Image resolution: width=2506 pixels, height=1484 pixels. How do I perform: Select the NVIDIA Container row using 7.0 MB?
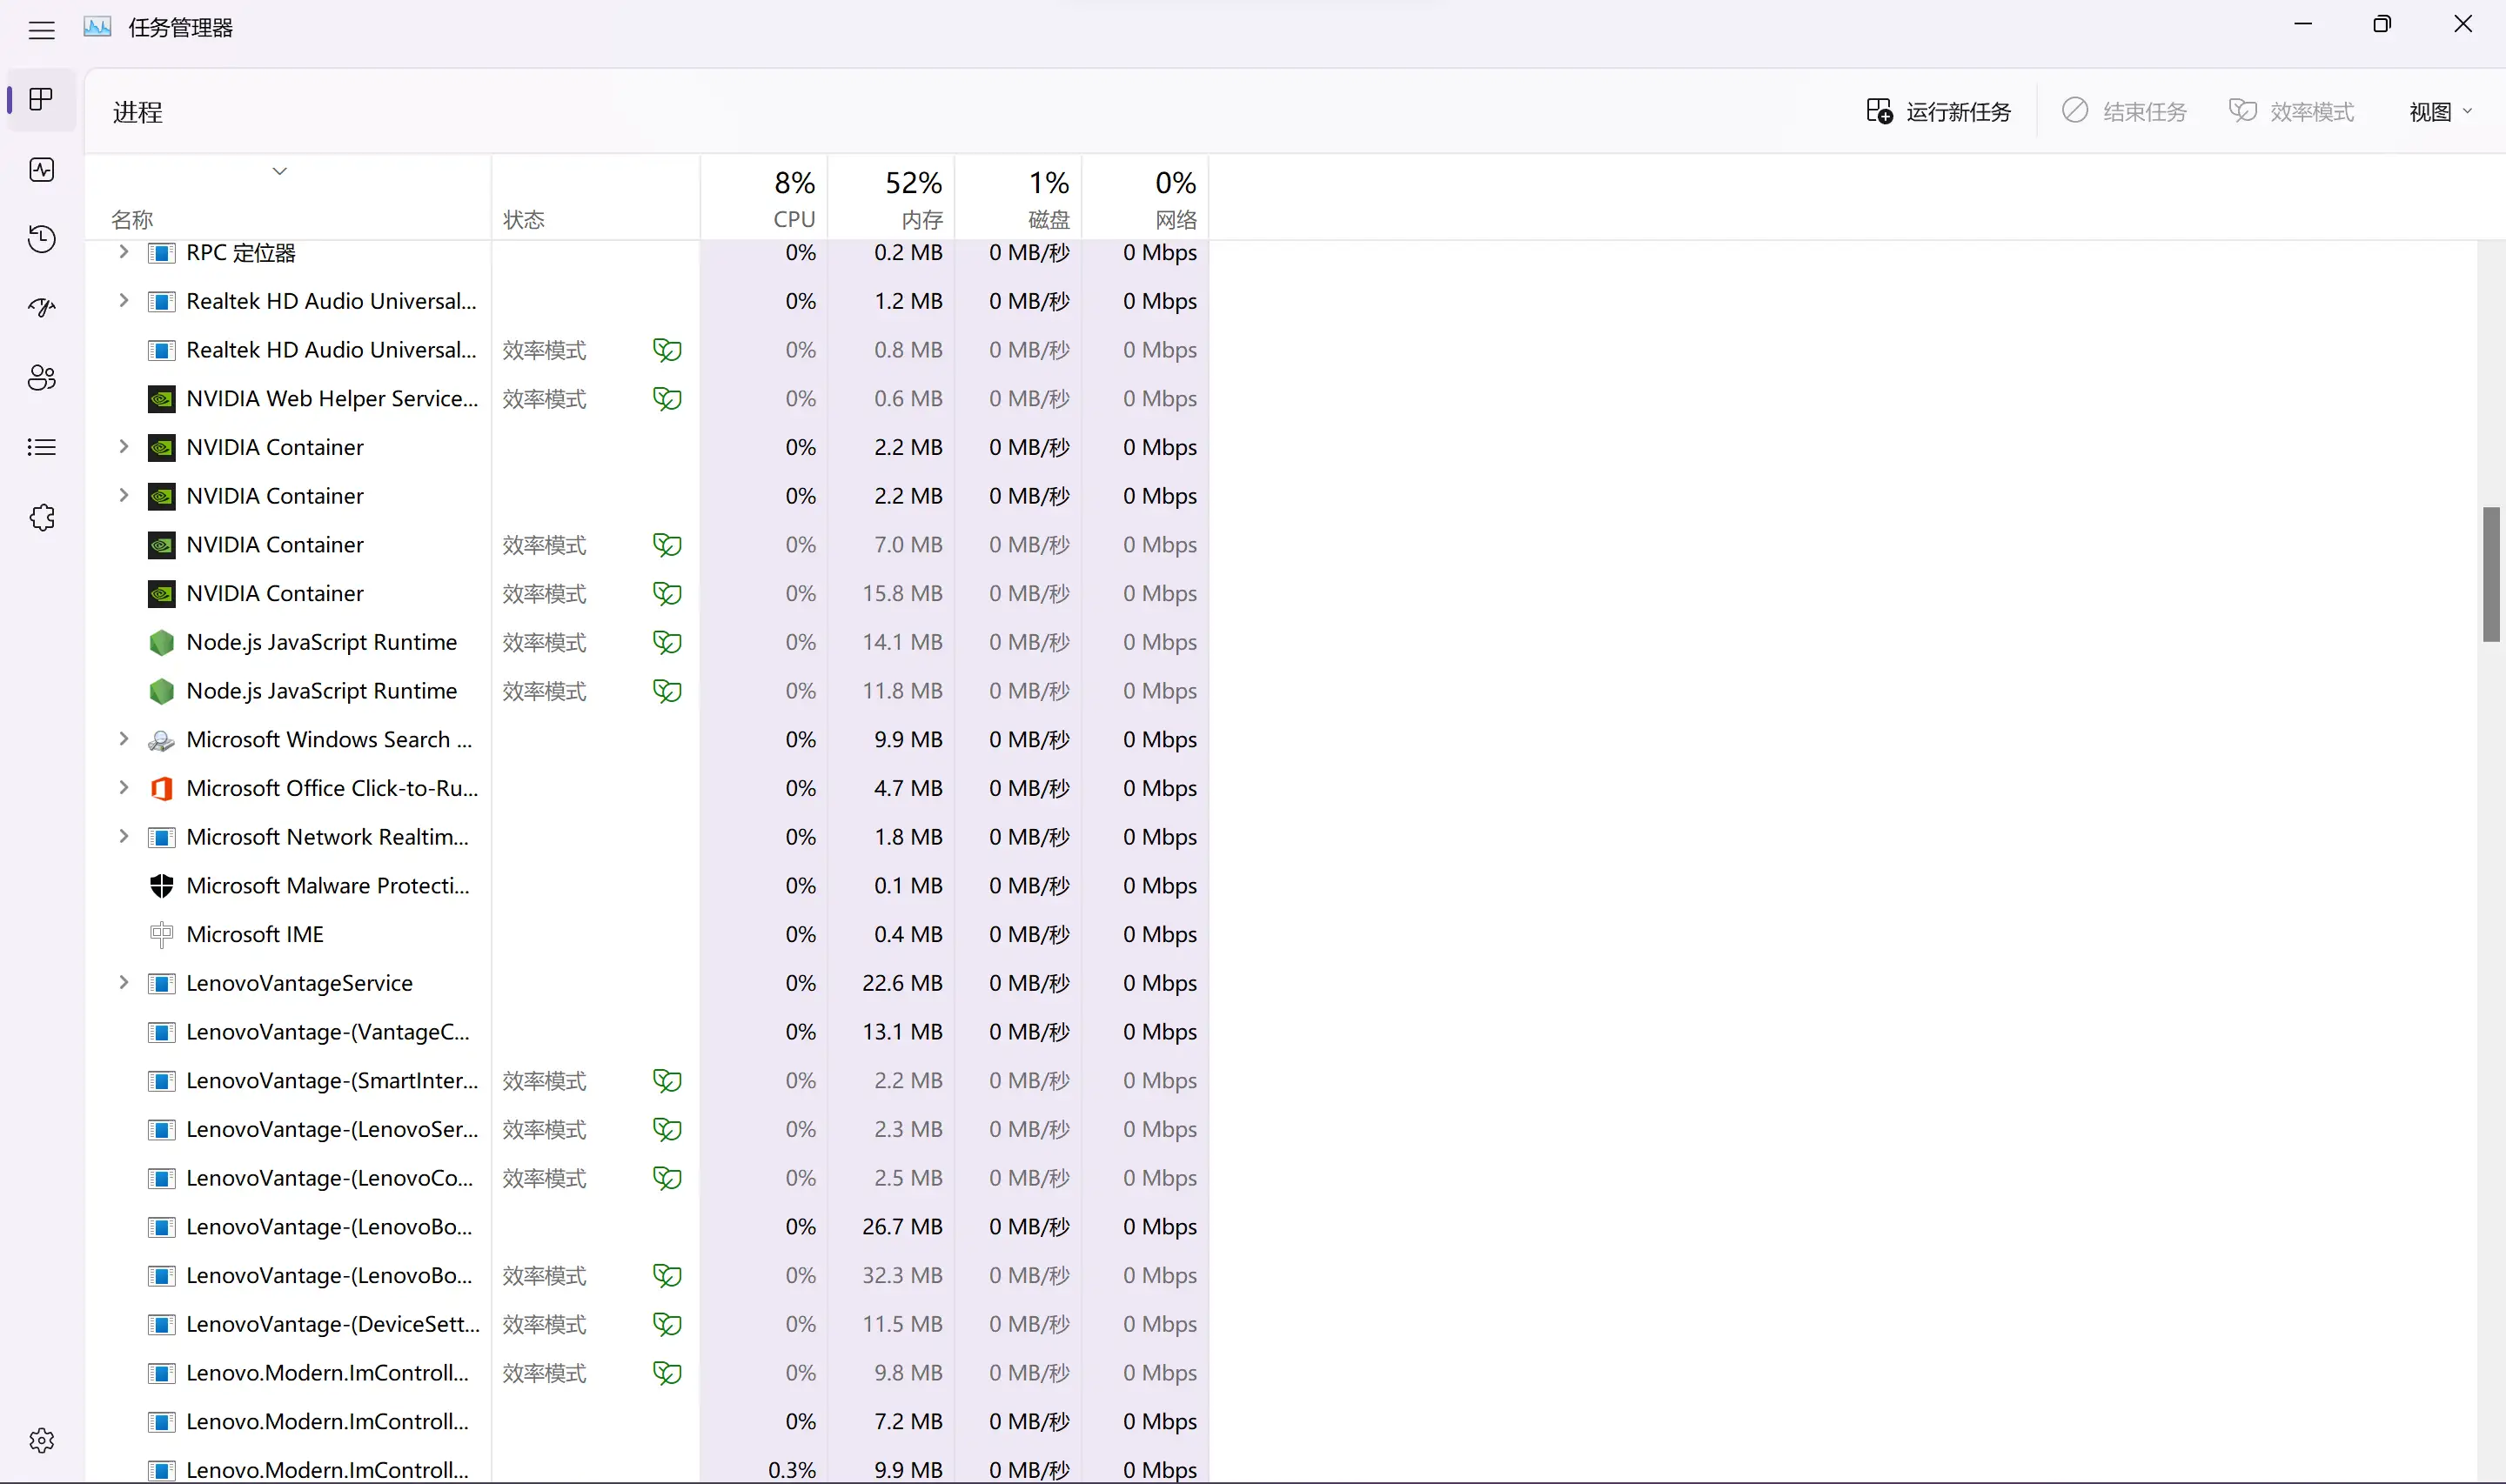[647, 545]
